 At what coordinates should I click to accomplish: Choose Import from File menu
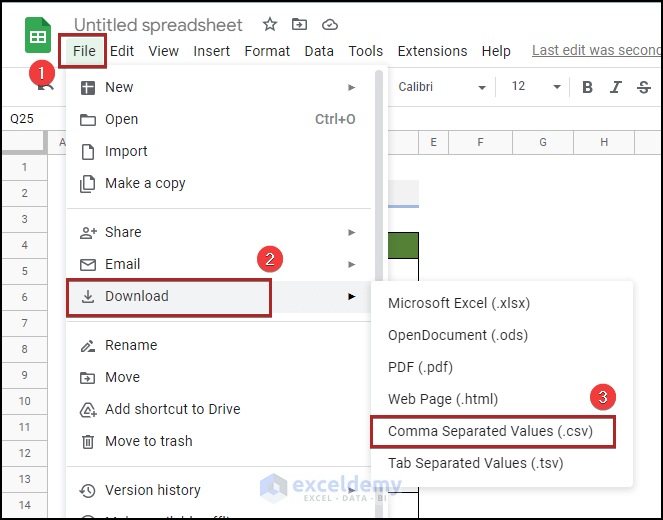[219, 151]
